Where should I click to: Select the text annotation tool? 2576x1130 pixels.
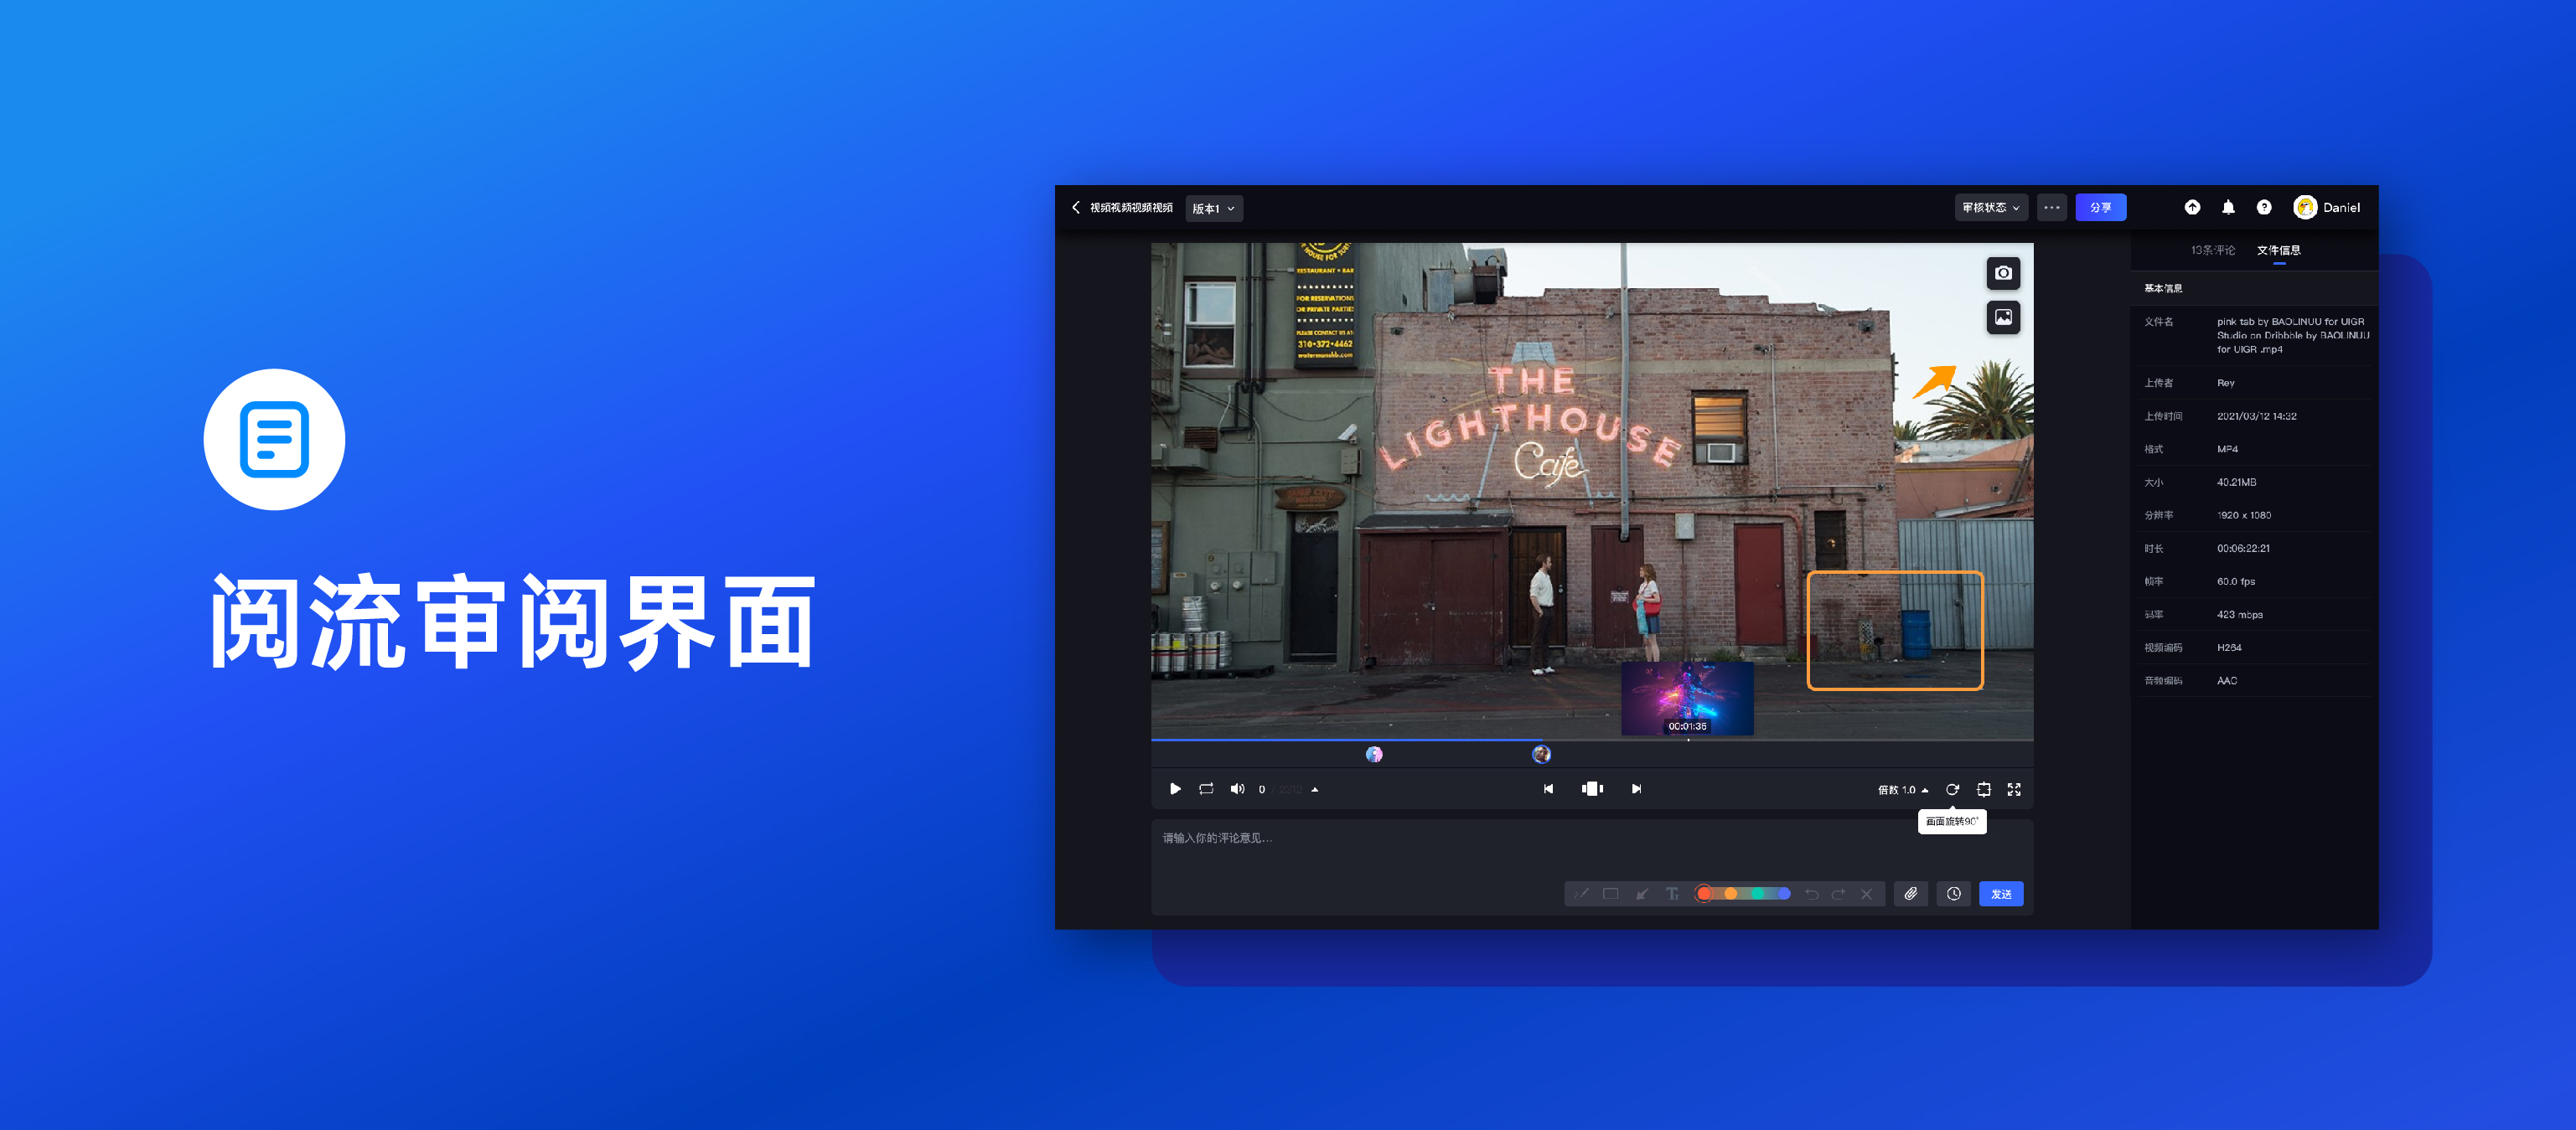(x=1672, y=894)
